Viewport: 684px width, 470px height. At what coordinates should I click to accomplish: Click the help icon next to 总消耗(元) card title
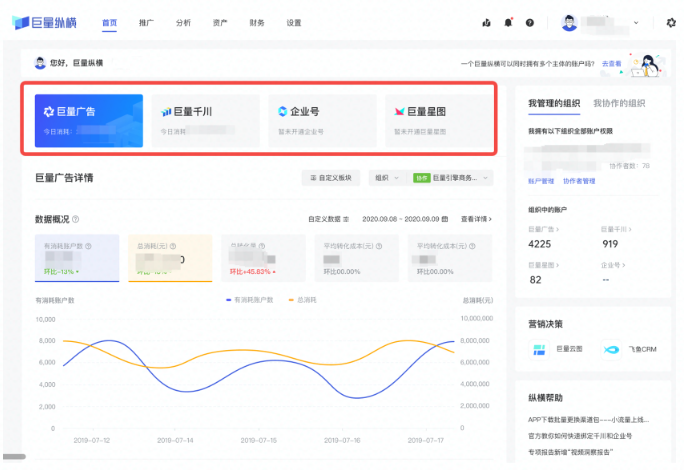[173, 246]
